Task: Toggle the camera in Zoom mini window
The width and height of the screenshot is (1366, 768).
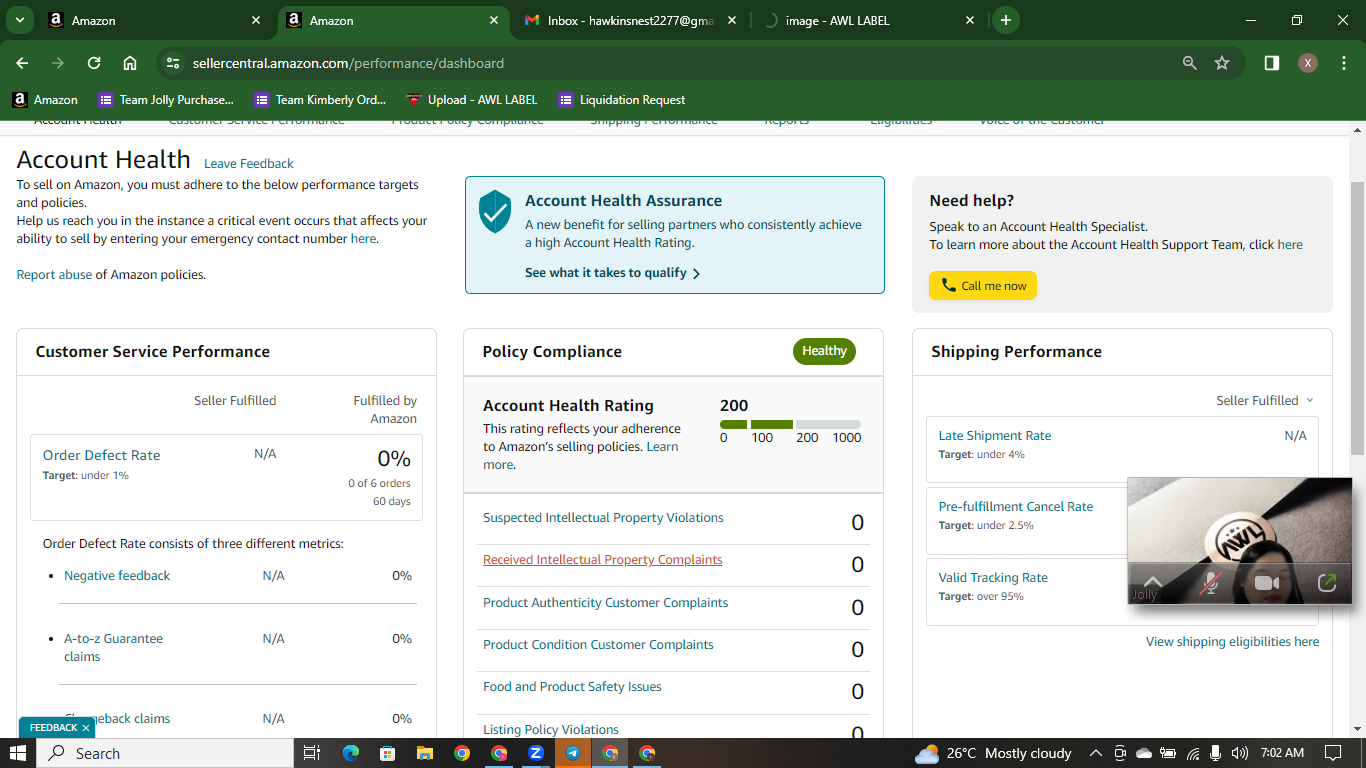Action: pyautogui.click(x=1267, y=583)
